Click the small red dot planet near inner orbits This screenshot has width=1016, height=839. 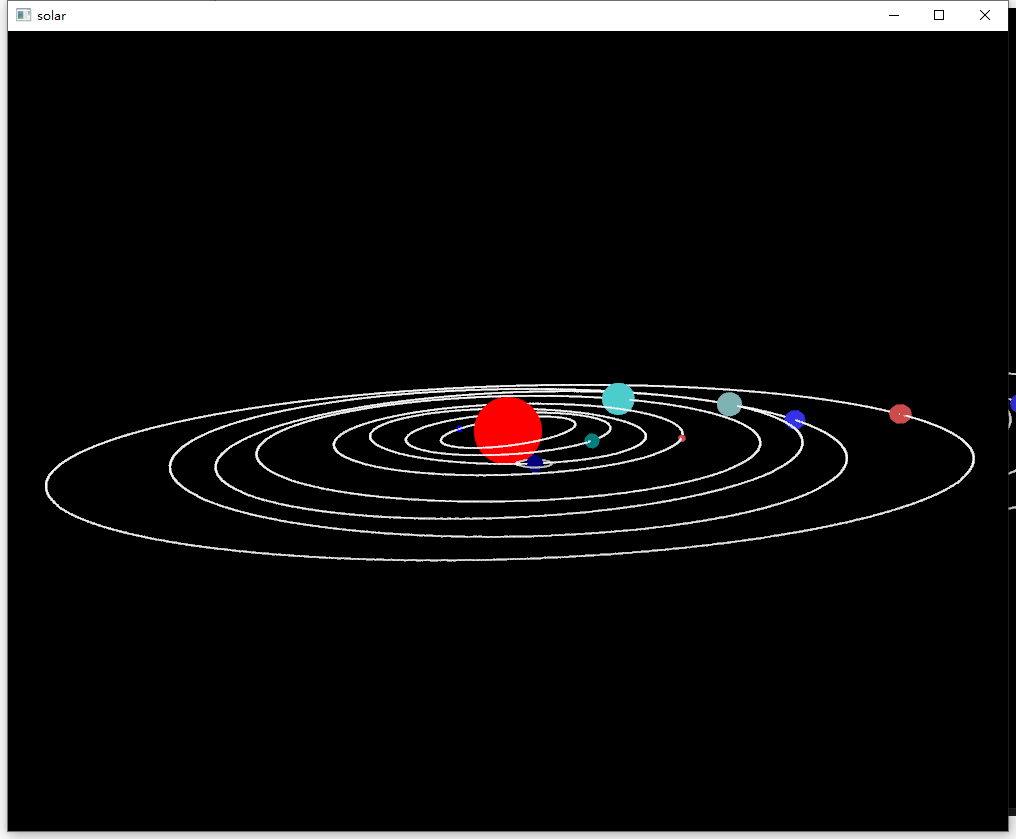[x=682, y=438]
